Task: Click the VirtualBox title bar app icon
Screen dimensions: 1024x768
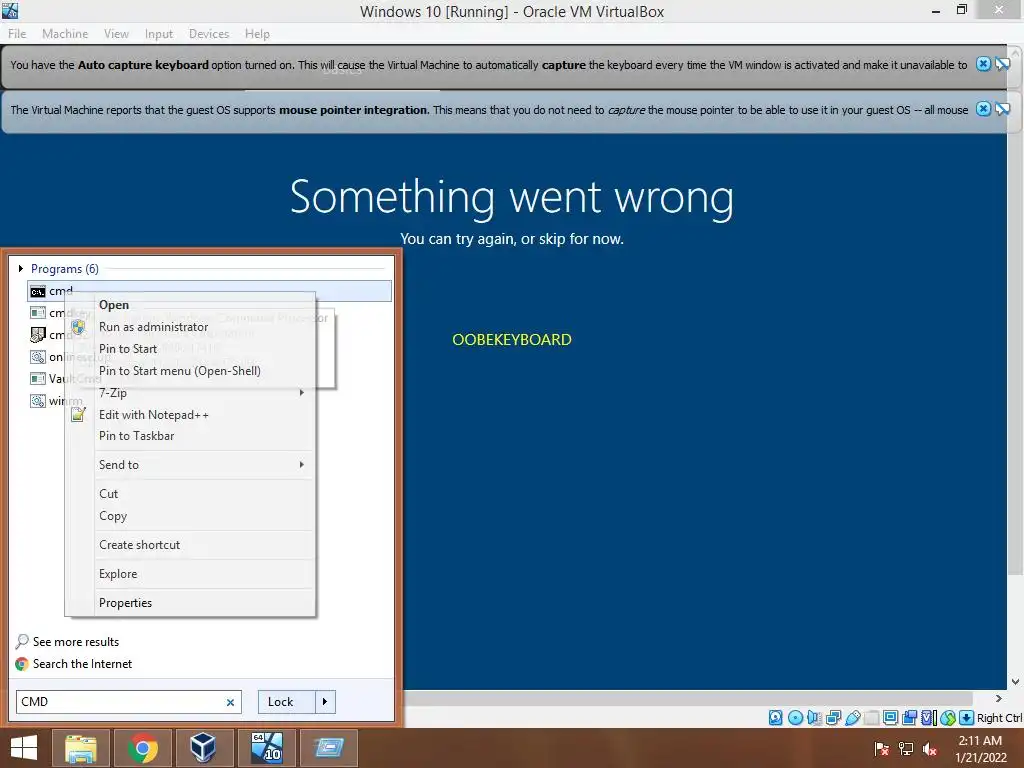Action: [10, 10]
